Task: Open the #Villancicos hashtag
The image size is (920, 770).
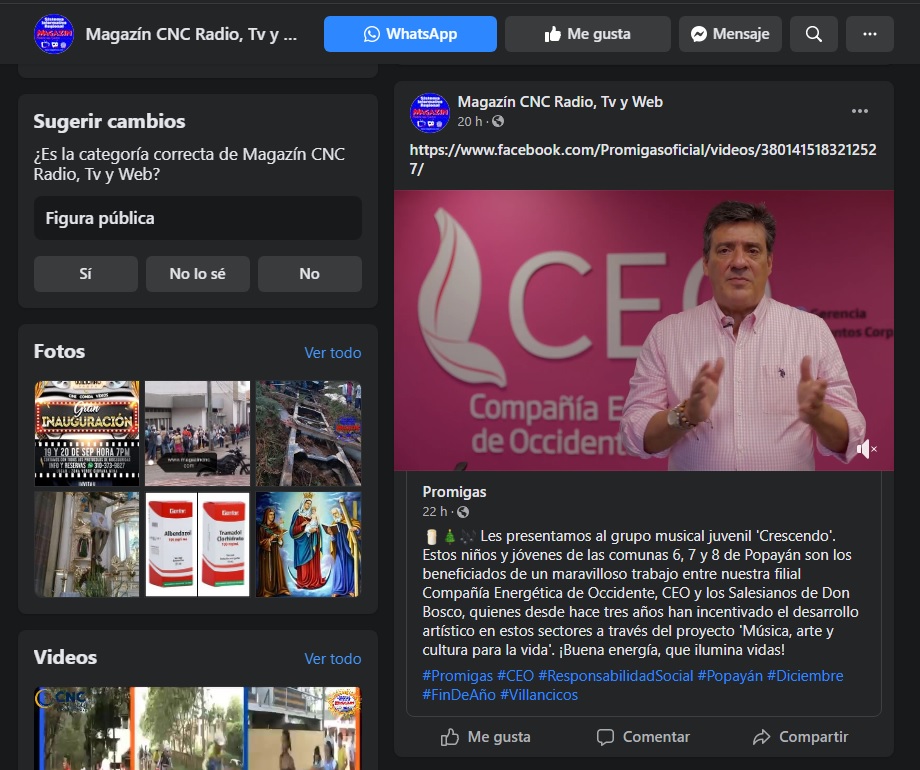Action: coord(539,695)
